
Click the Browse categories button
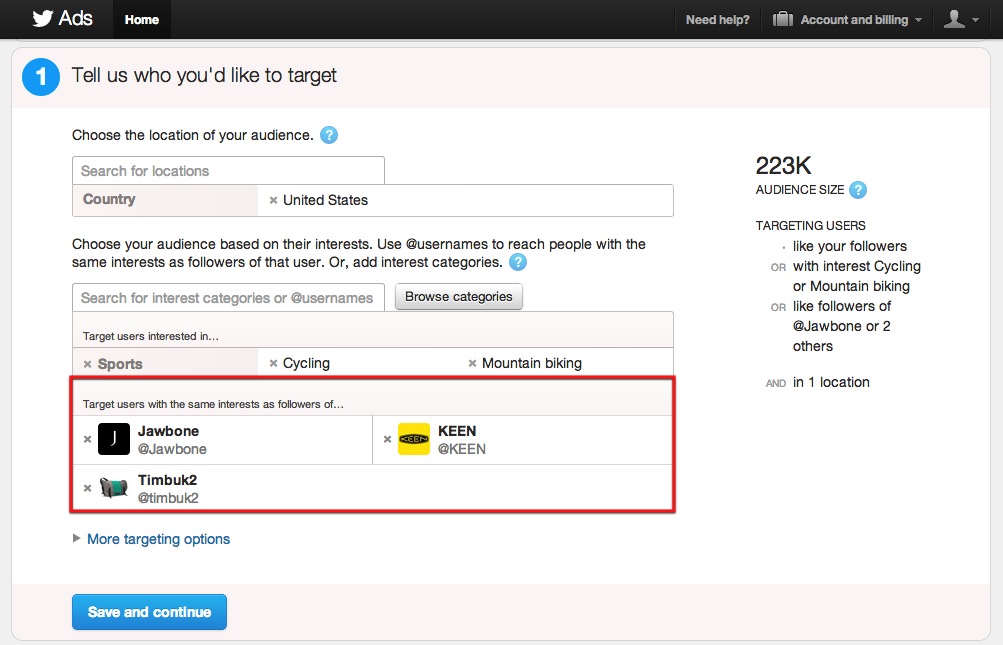pos(459,297)
